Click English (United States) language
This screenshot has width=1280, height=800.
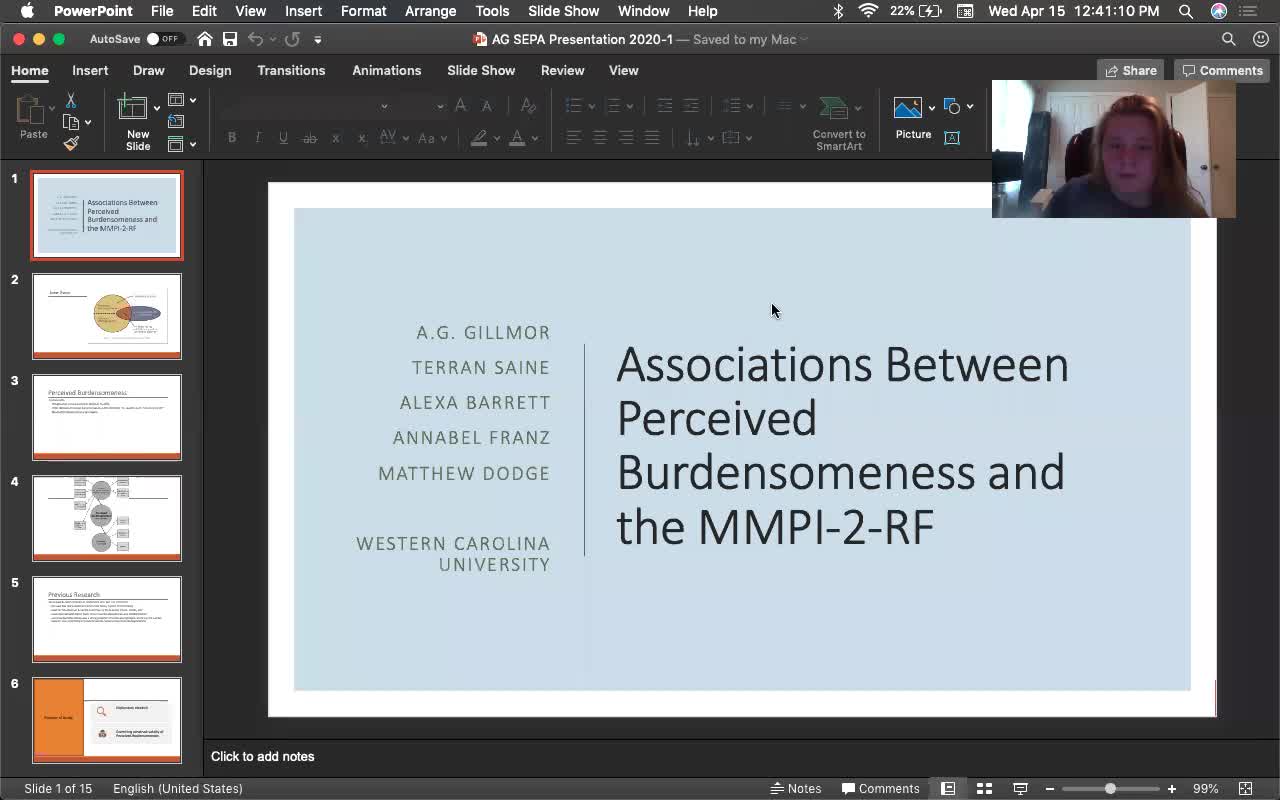point(178,788)
